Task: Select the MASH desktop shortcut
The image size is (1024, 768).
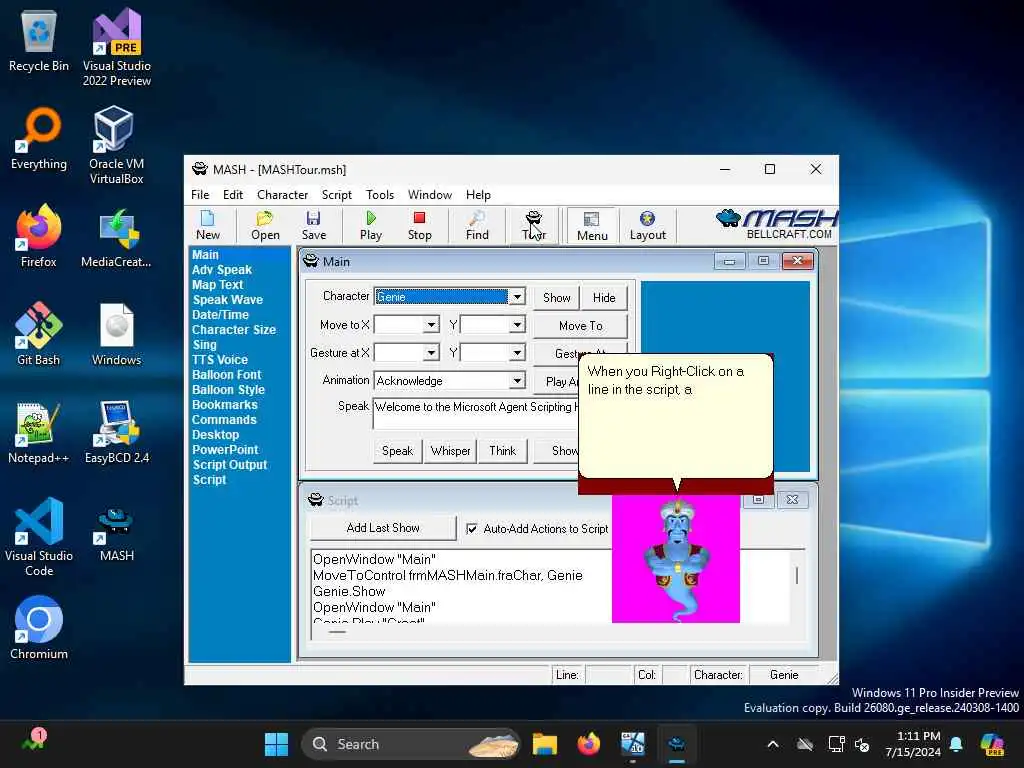Action: tap(116, 534)
